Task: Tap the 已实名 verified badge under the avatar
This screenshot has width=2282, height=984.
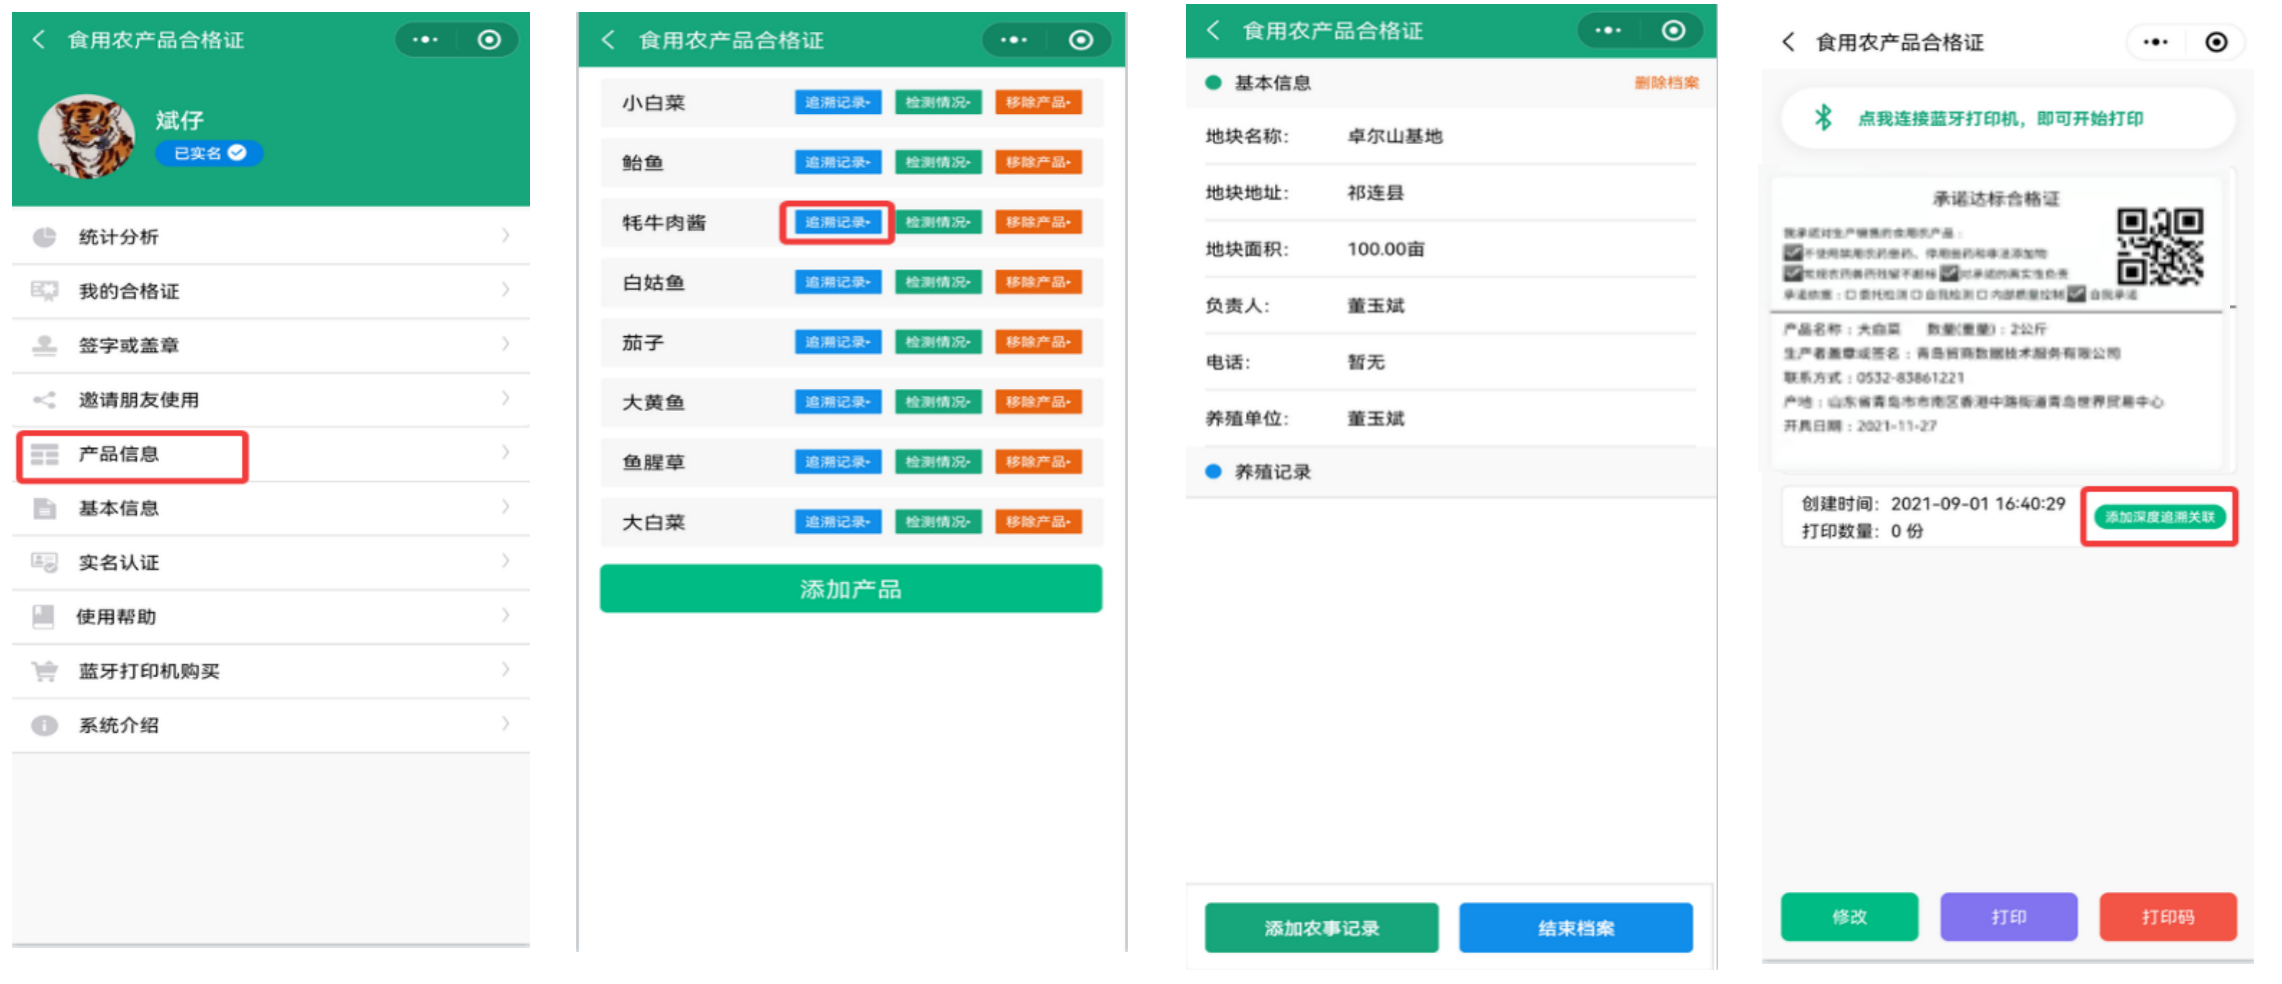Action: coord(208,153)
